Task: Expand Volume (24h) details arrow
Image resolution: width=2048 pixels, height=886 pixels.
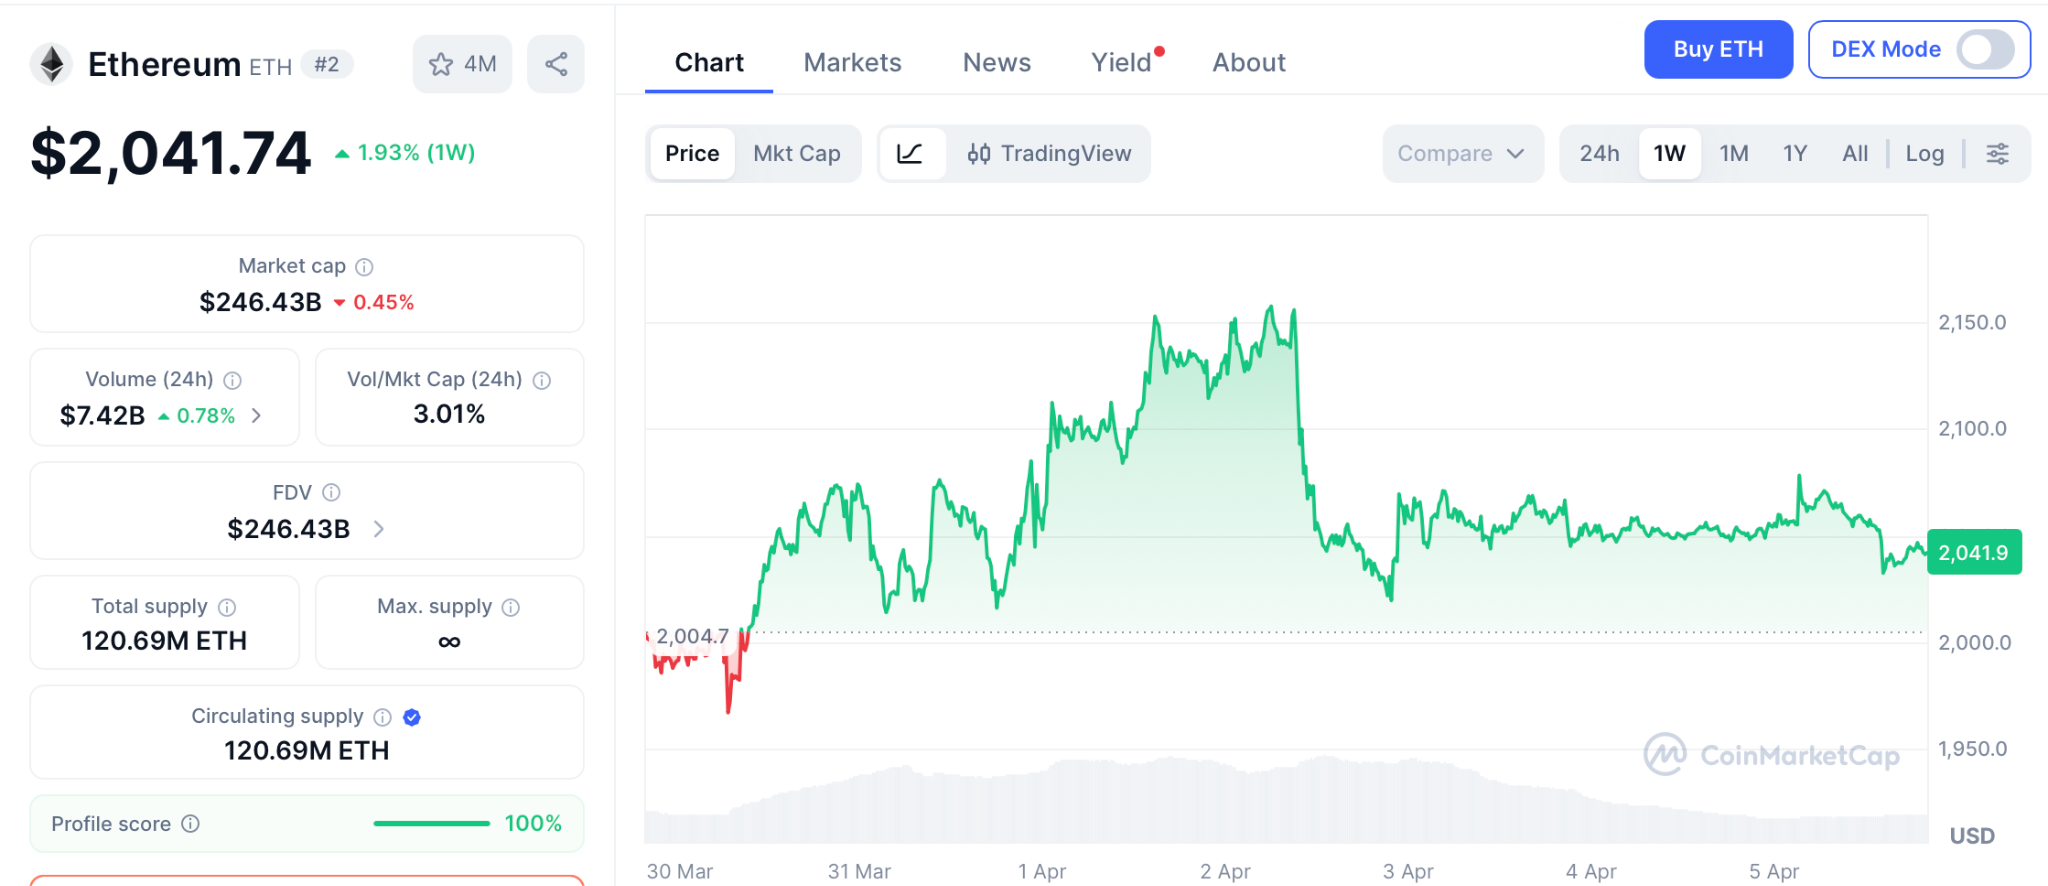Action: click(257, 415)
